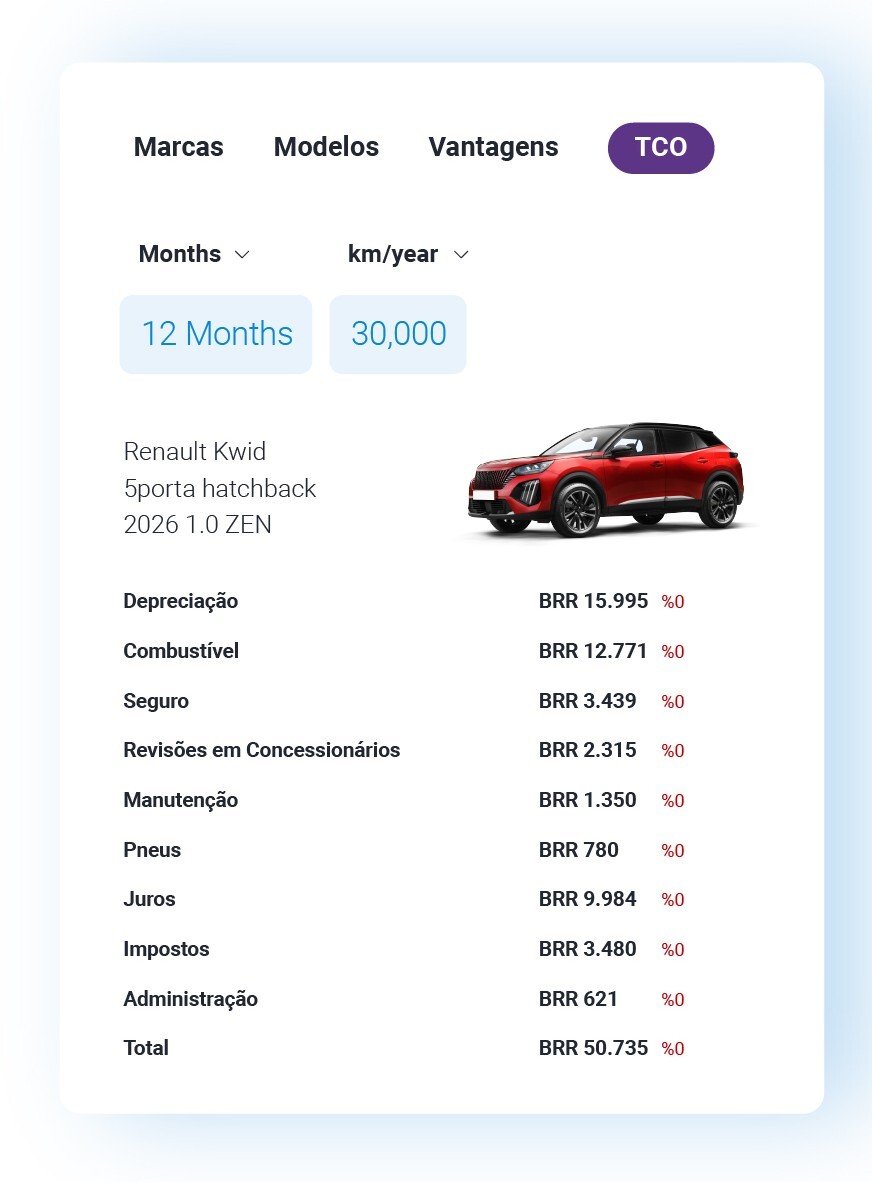The height and width of the screenshot is (1182, 872).
Task: Switch to the Modelos tab
Action: 326,147
